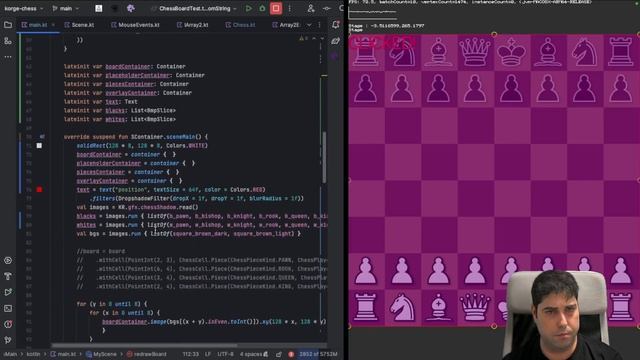Click the red color swatch in gutter
This screenshot has width=640, height=360.
pos(39,189)
